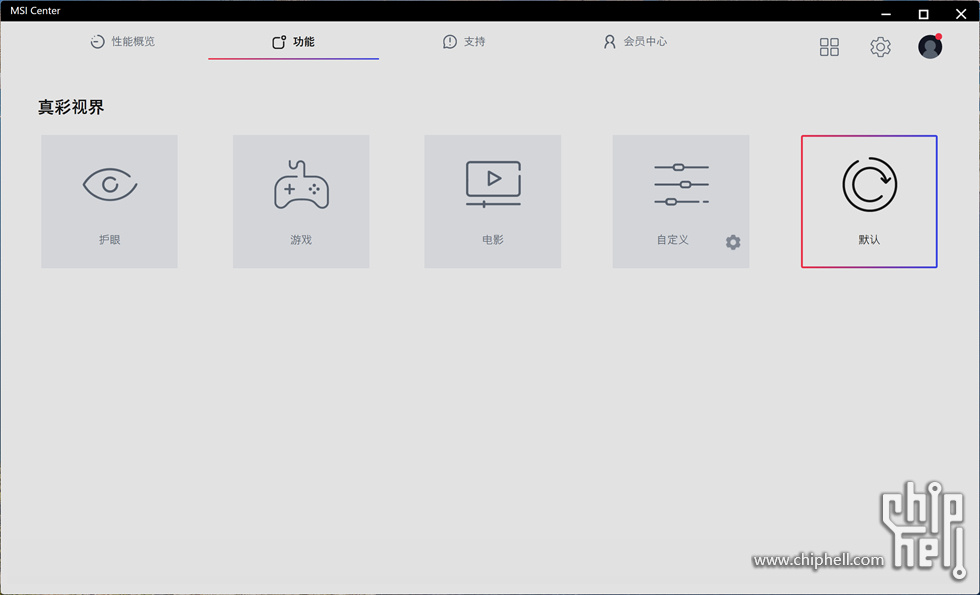Image resolution: width=980 pixels, height=595 pixels.
Task: Click the MSI Center window title
Action: tap(35, 10)
